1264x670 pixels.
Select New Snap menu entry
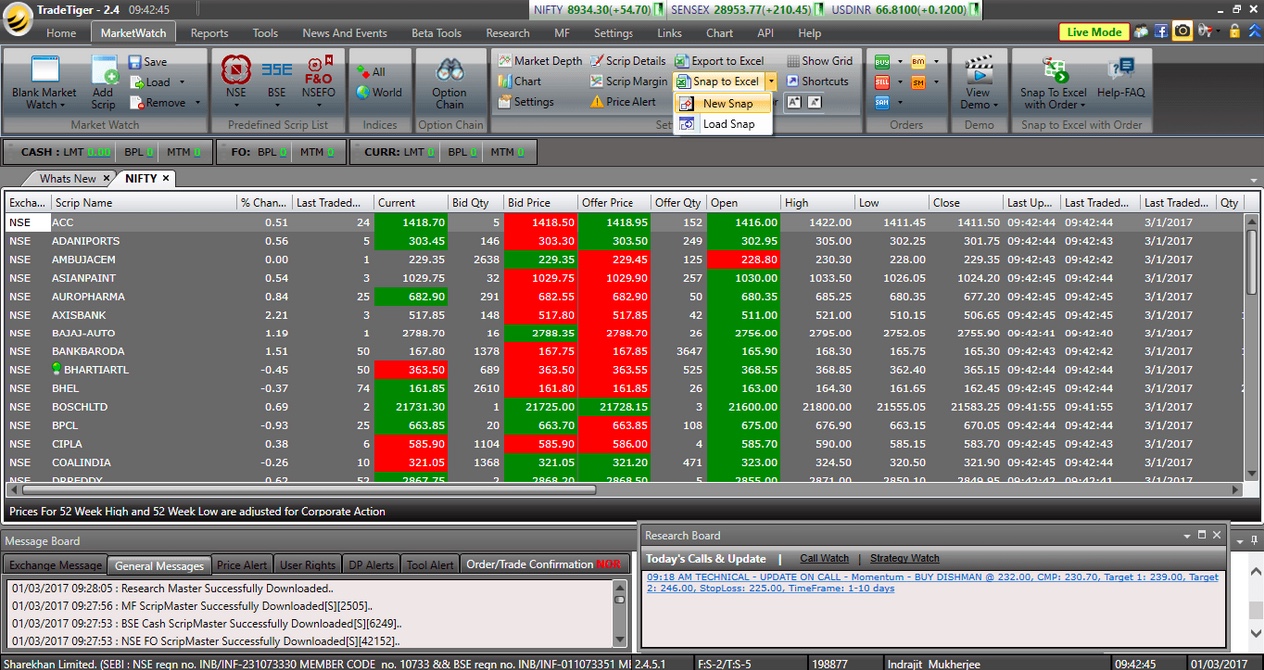point(722,103)
